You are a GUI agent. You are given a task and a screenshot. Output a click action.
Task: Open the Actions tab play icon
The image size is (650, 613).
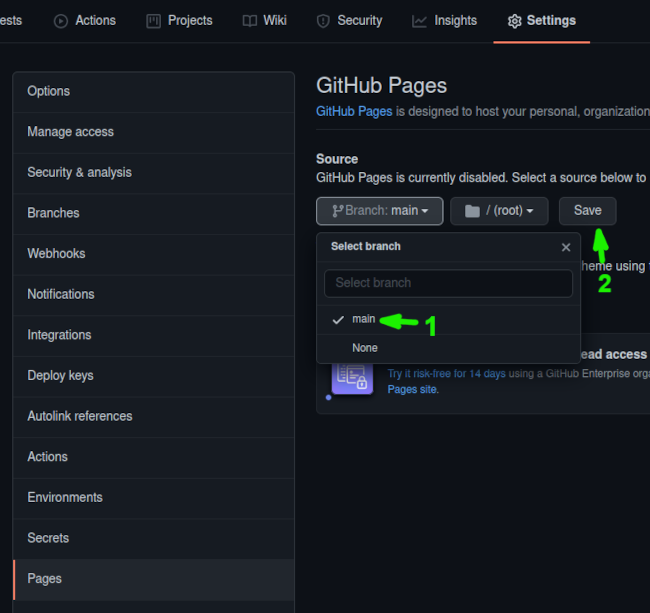point(61,21)
